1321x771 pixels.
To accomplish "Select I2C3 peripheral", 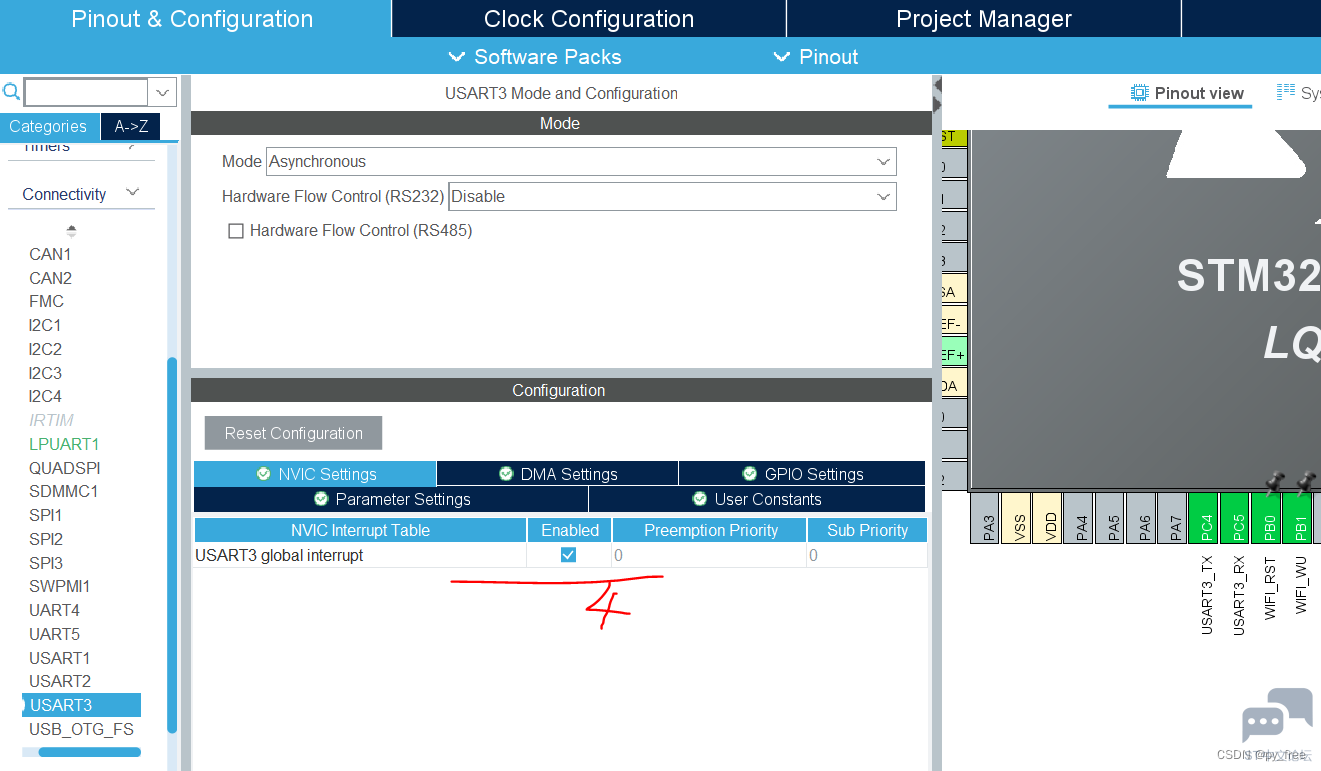I will coord(45,373).
